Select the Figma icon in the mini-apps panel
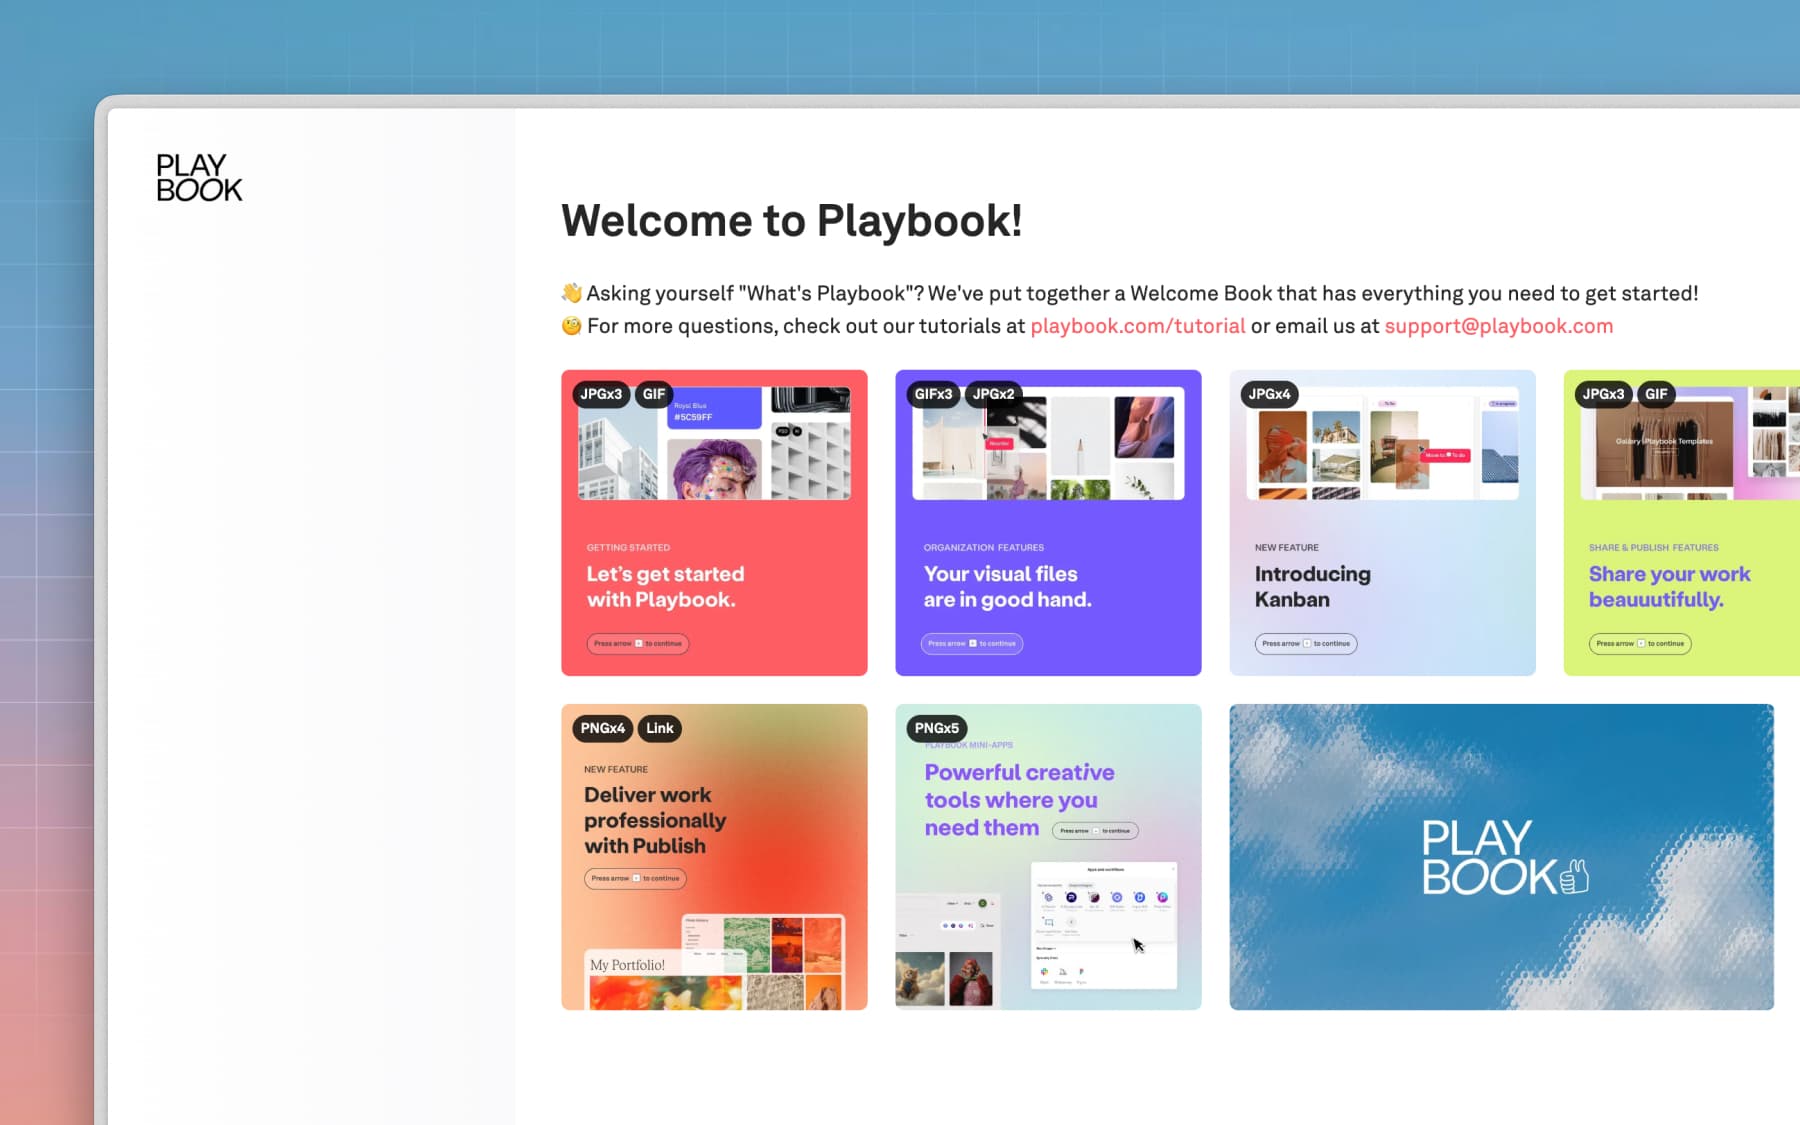Screen dimensions: 1800x1125 (x=1082, y=972)
